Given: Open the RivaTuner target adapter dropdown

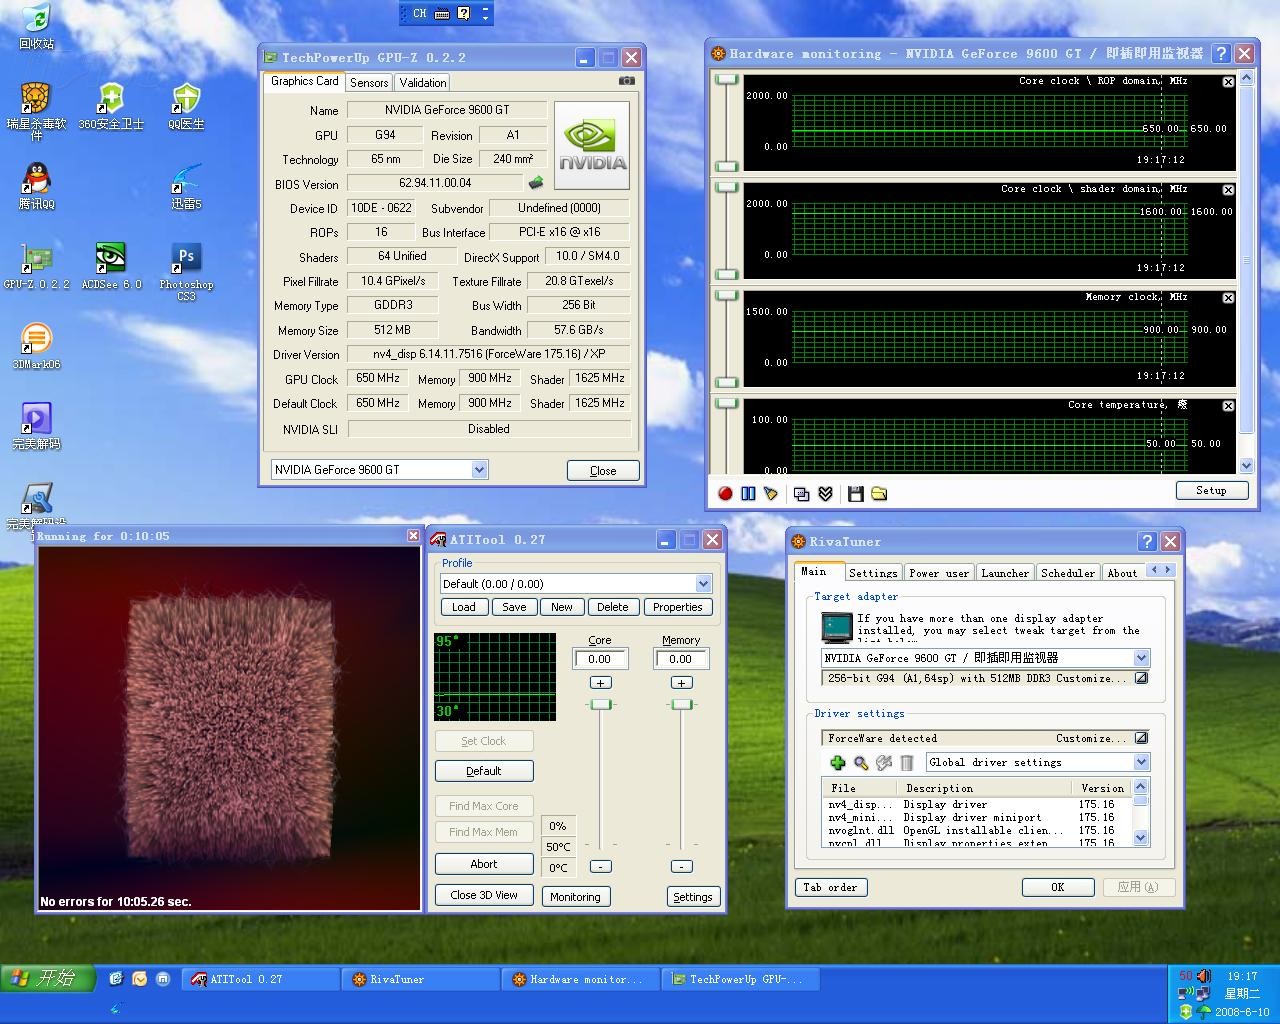Looking at the screenshot, I should (1141, 658).
